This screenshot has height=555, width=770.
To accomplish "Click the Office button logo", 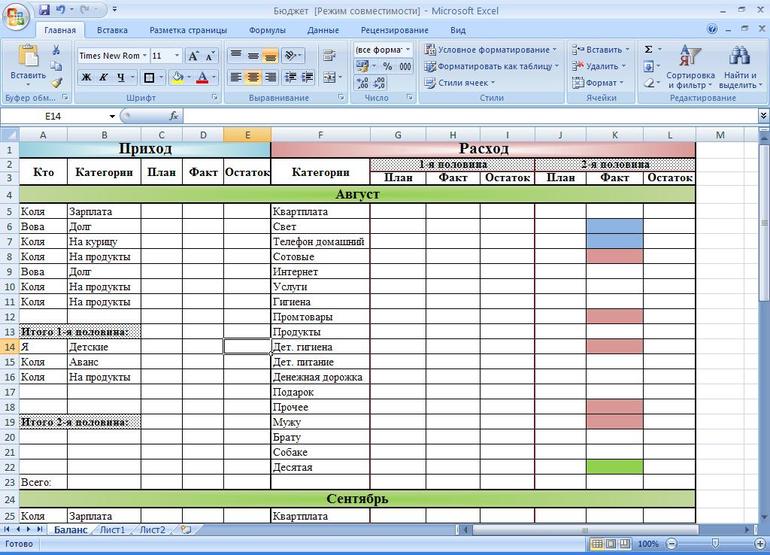I will [17, 19].
